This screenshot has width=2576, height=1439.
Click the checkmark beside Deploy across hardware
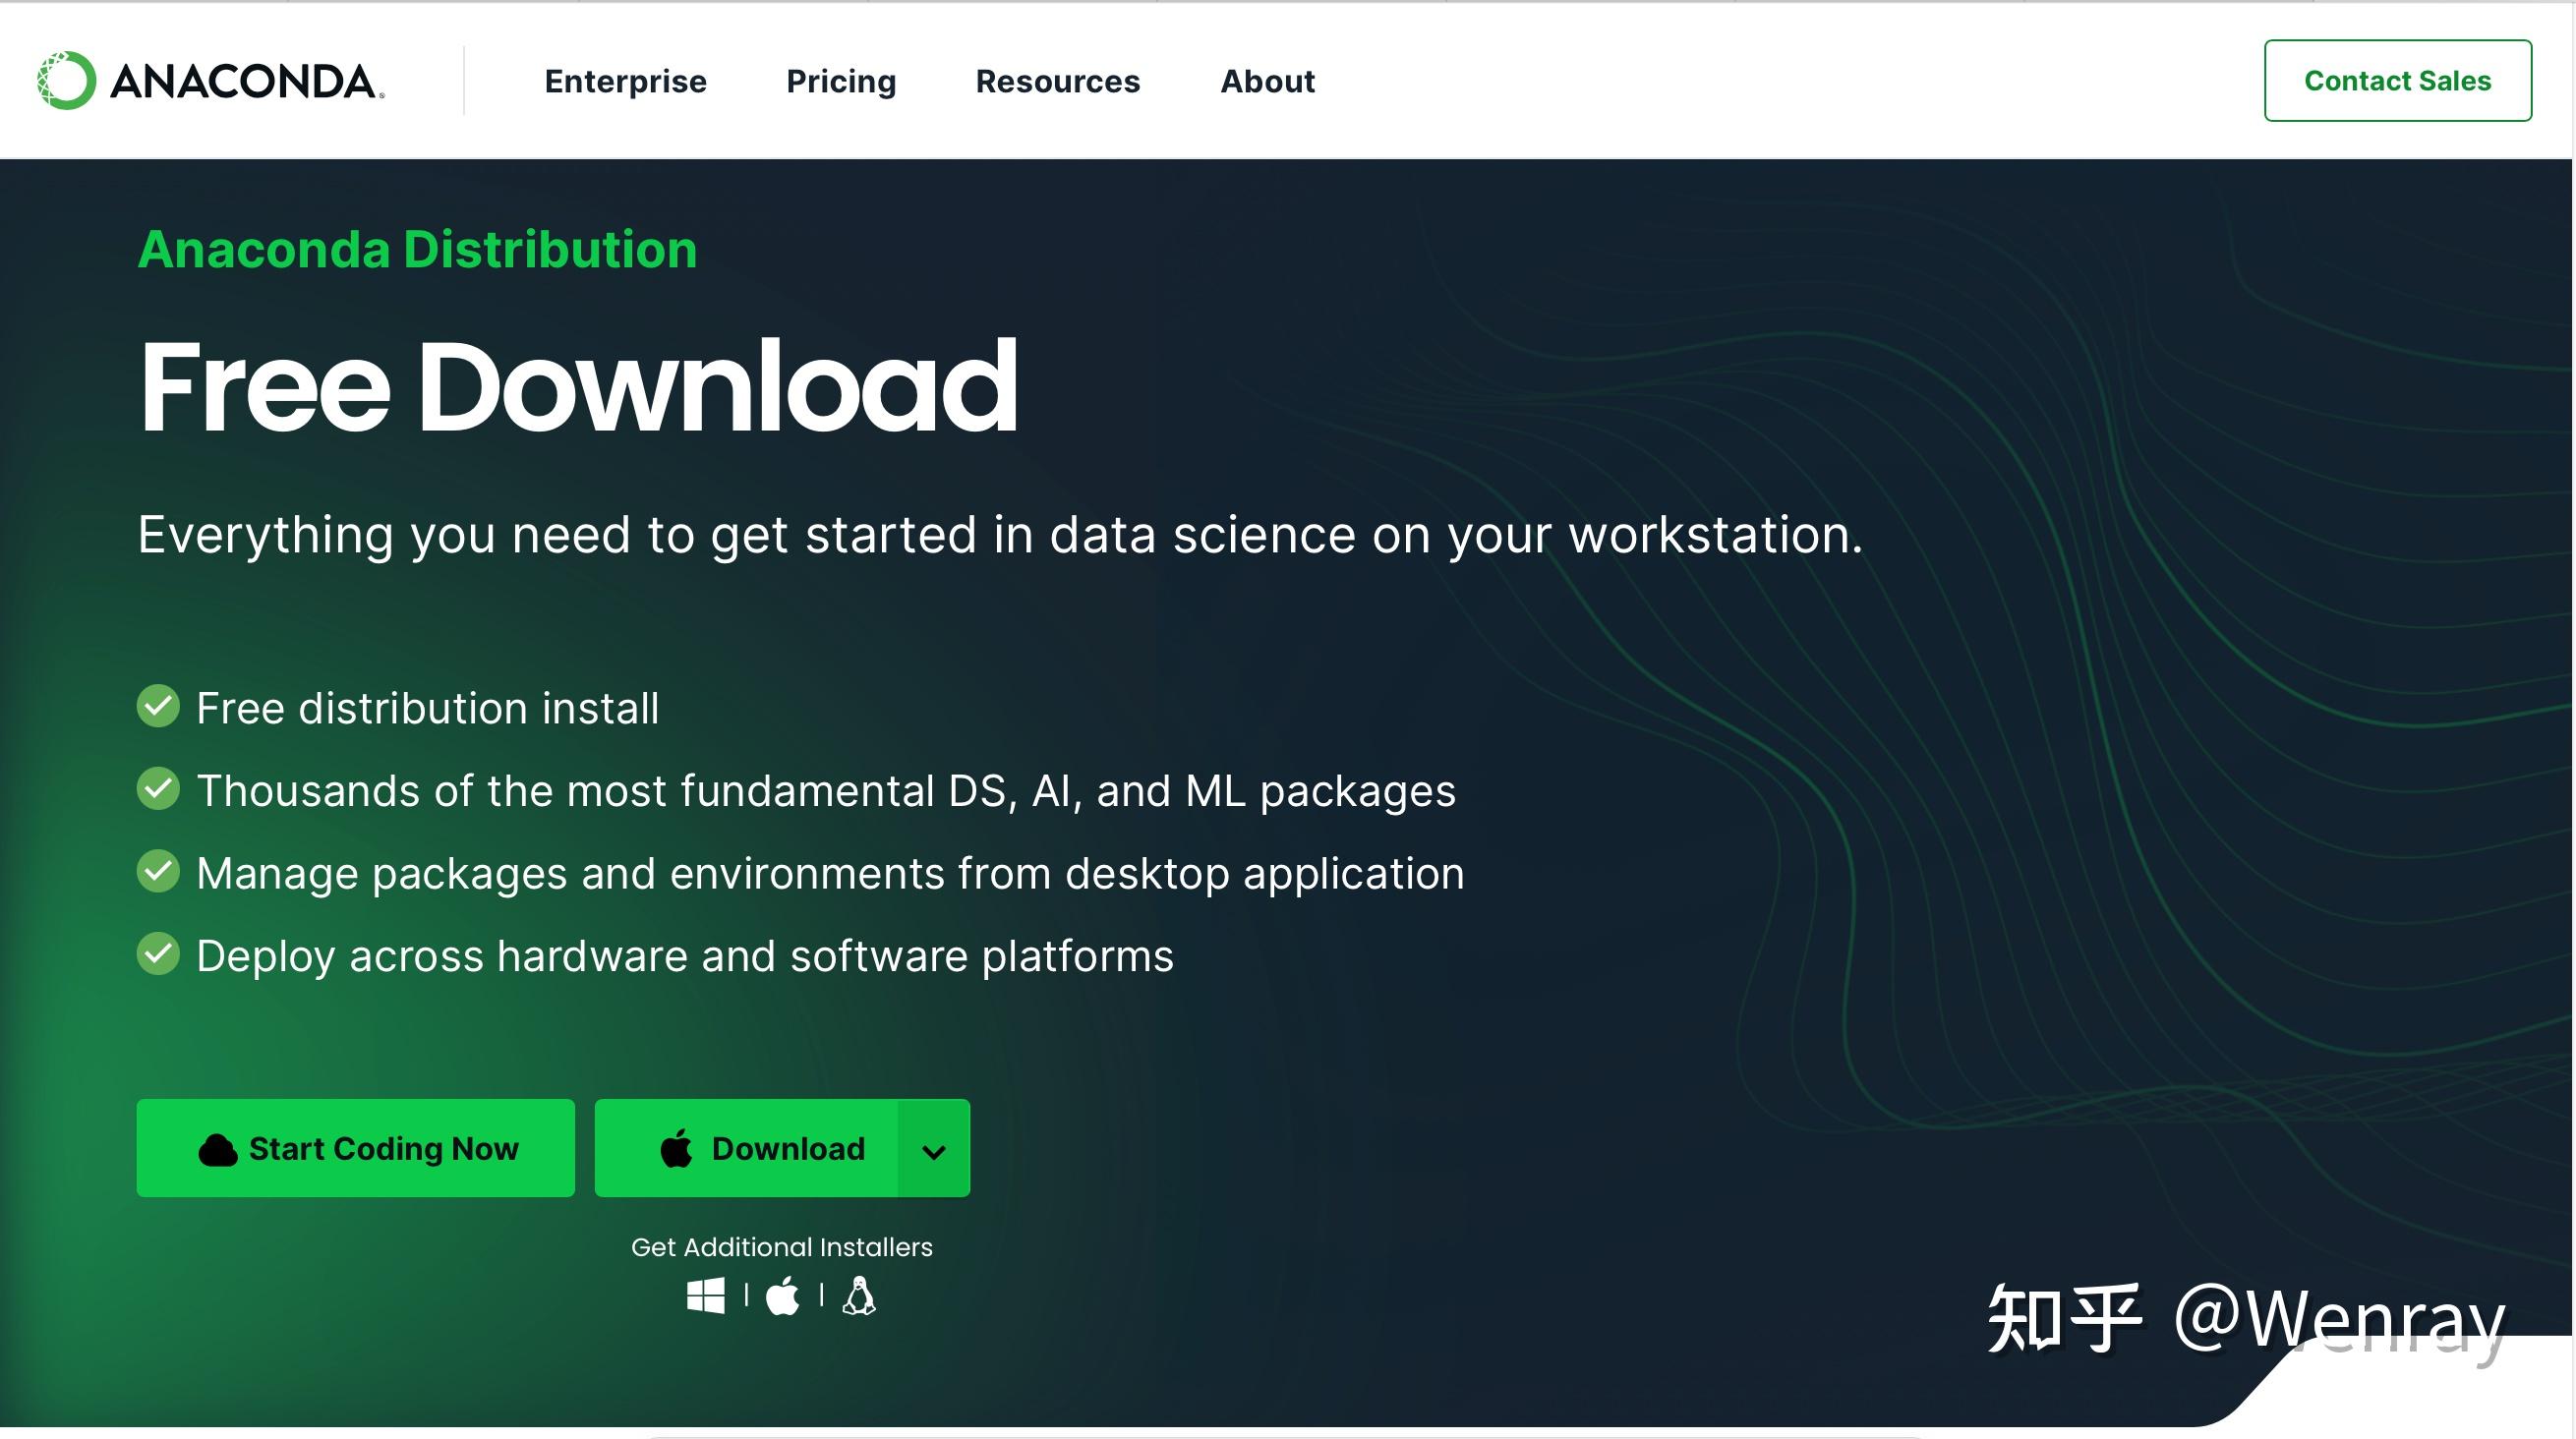pyautogui.click(x=158, y=953)
